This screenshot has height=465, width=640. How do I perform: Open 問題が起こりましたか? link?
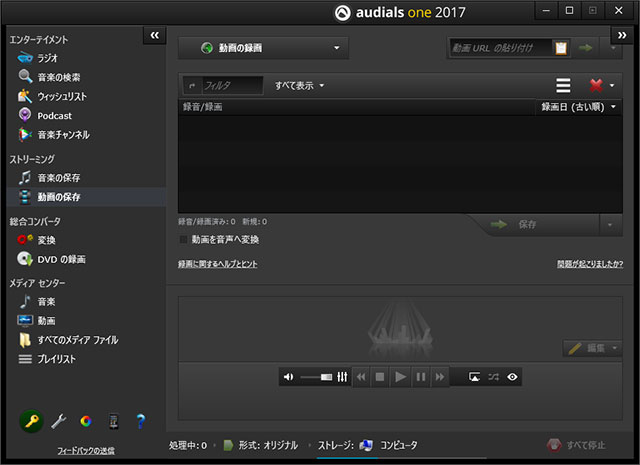tap(590, 264)
